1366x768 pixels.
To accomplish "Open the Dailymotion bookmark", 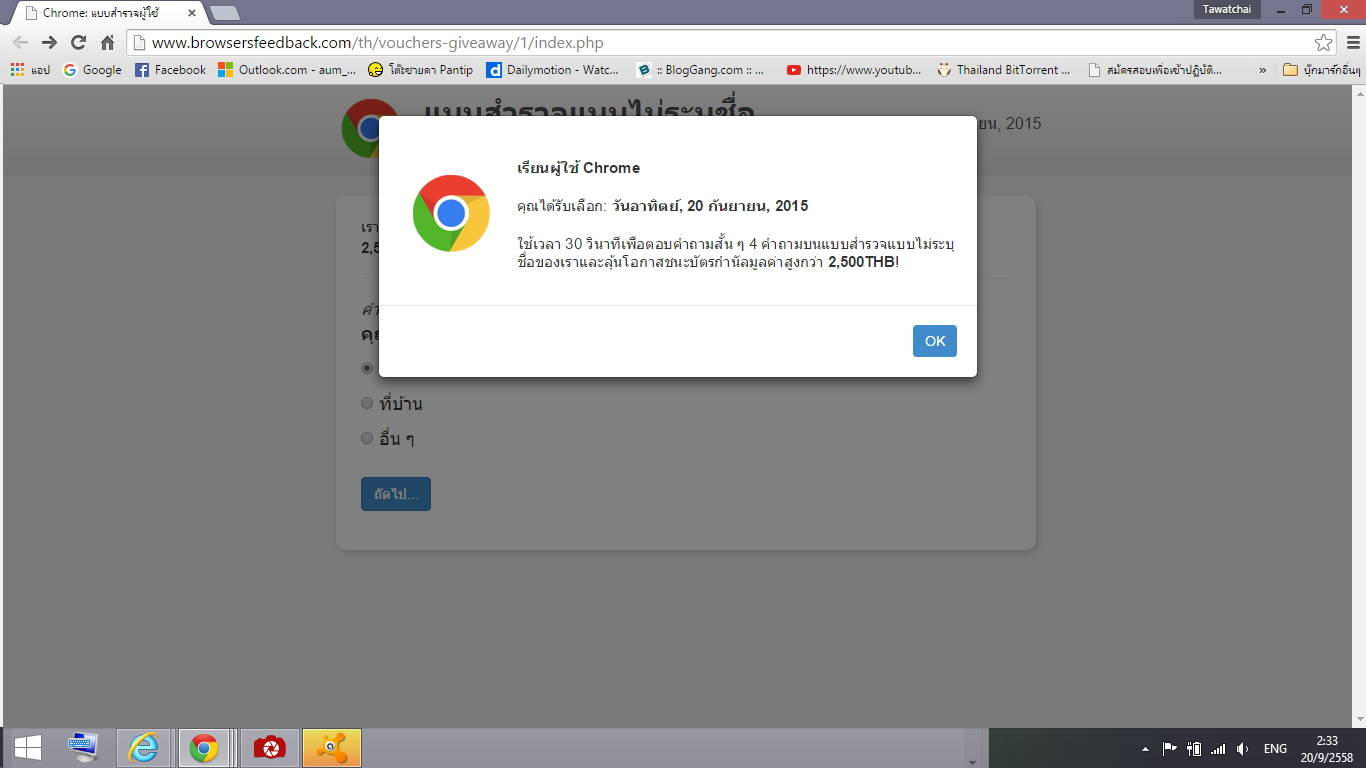I will tap(553, 70).
